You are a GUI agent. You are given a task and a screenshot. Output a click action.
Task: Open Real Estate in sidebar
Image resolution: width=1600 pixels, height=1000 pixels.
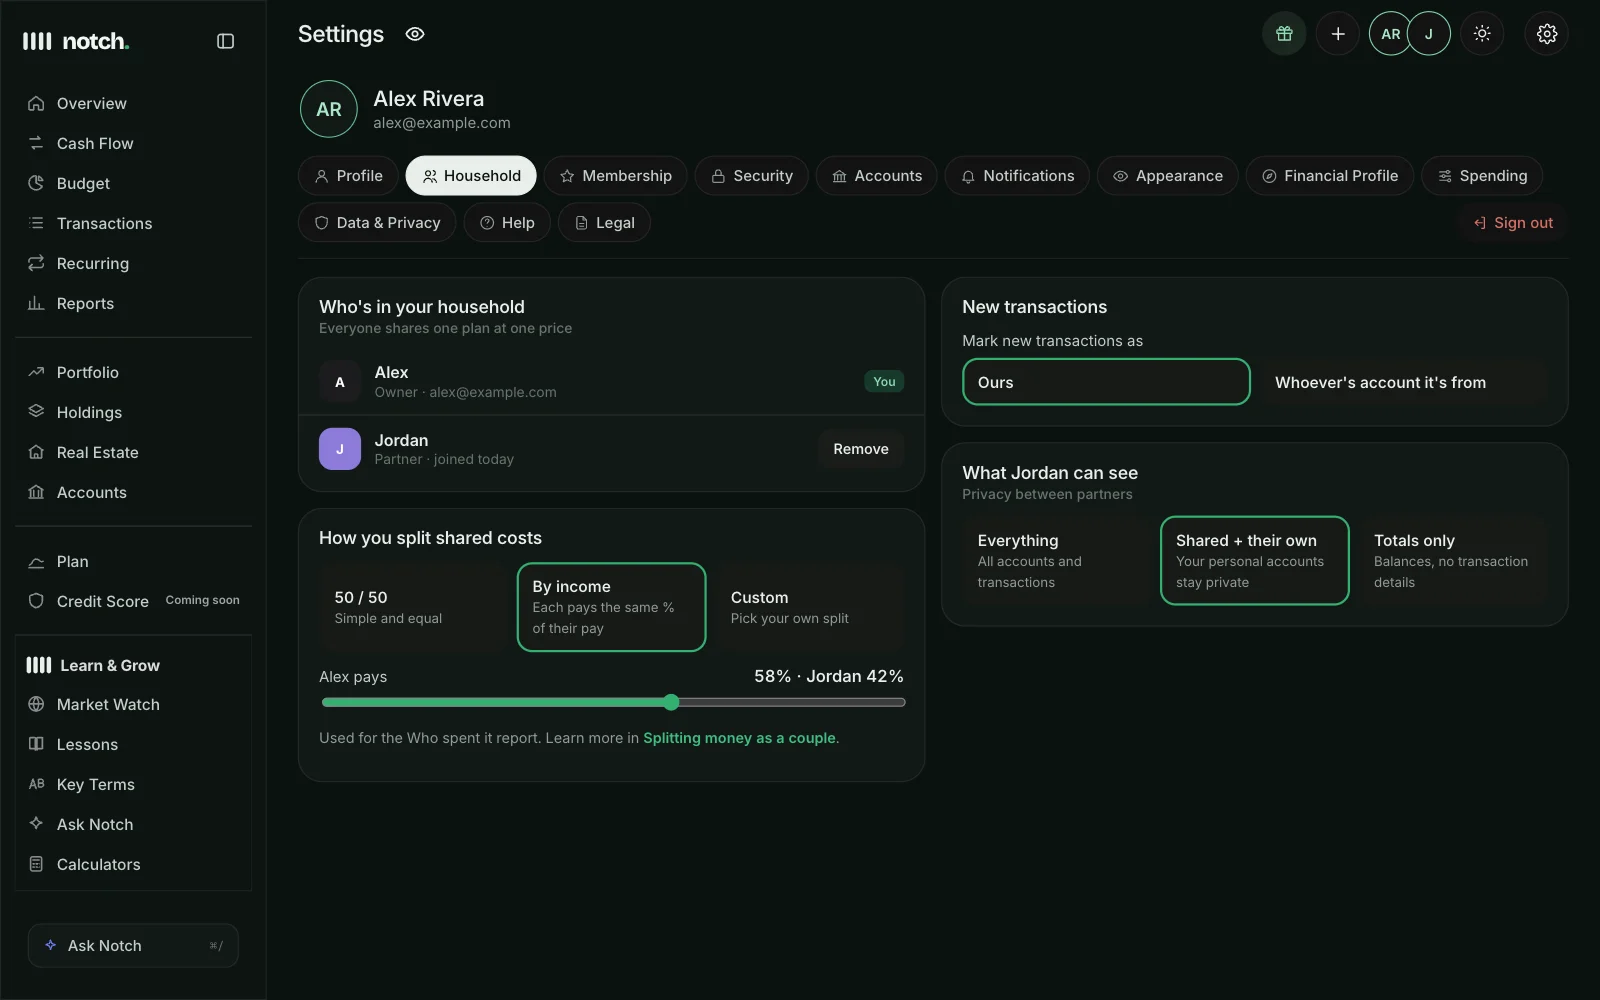(x=134, y=452)
